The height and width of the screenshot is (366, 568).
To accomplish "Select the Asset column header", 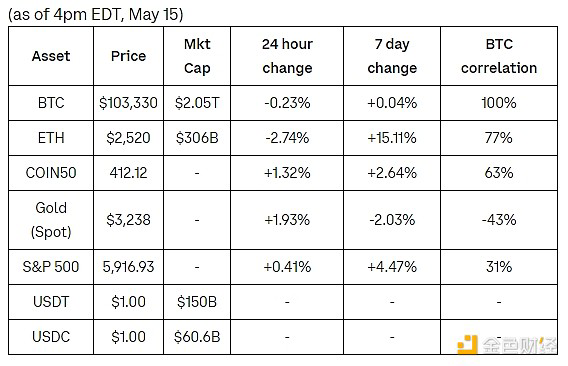I will point(51,56).
